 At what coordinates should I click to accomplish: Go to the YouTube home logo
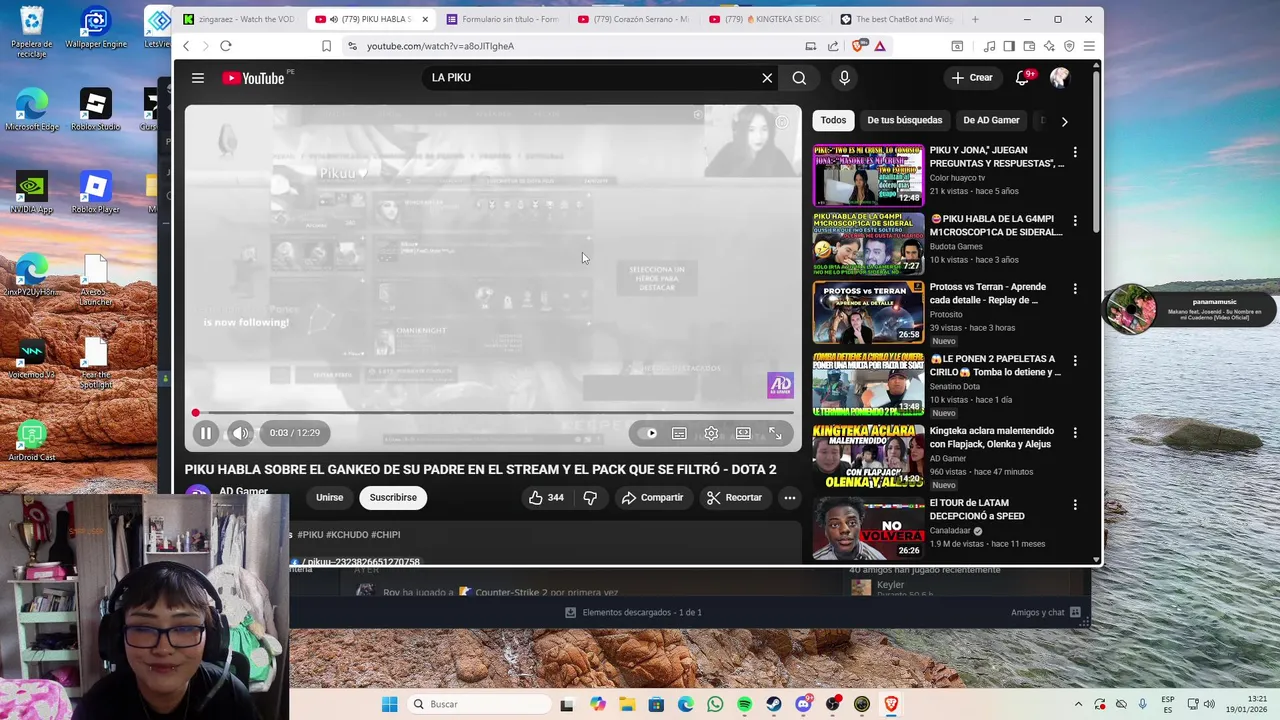(x=254, y=78)
